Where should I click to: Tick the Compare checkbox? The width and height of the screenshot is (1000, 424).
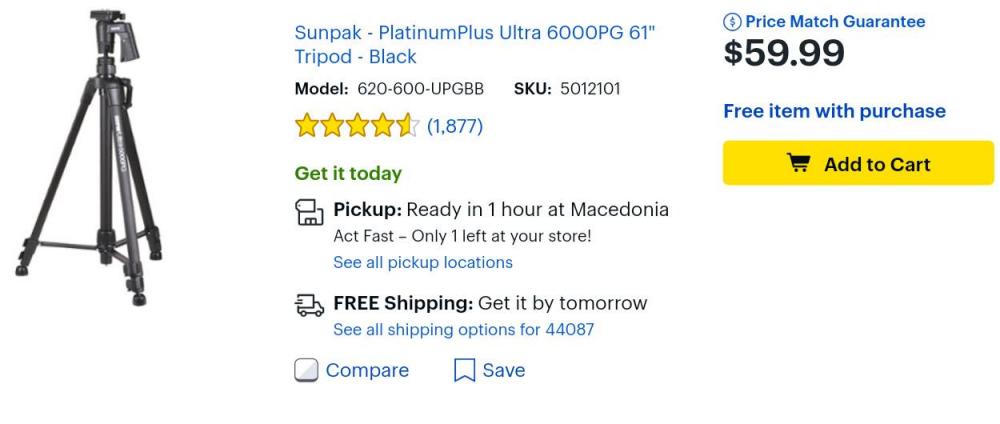point(306,371)
